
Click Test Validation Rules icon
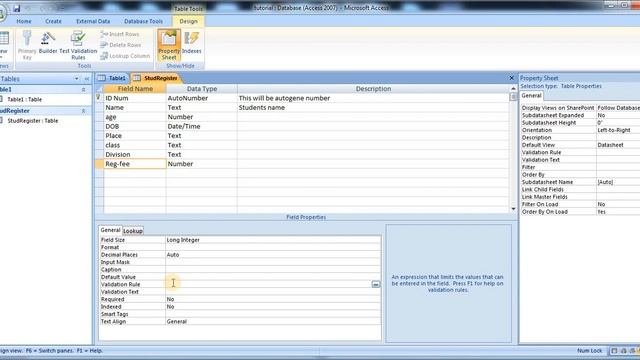click(78, 45)
